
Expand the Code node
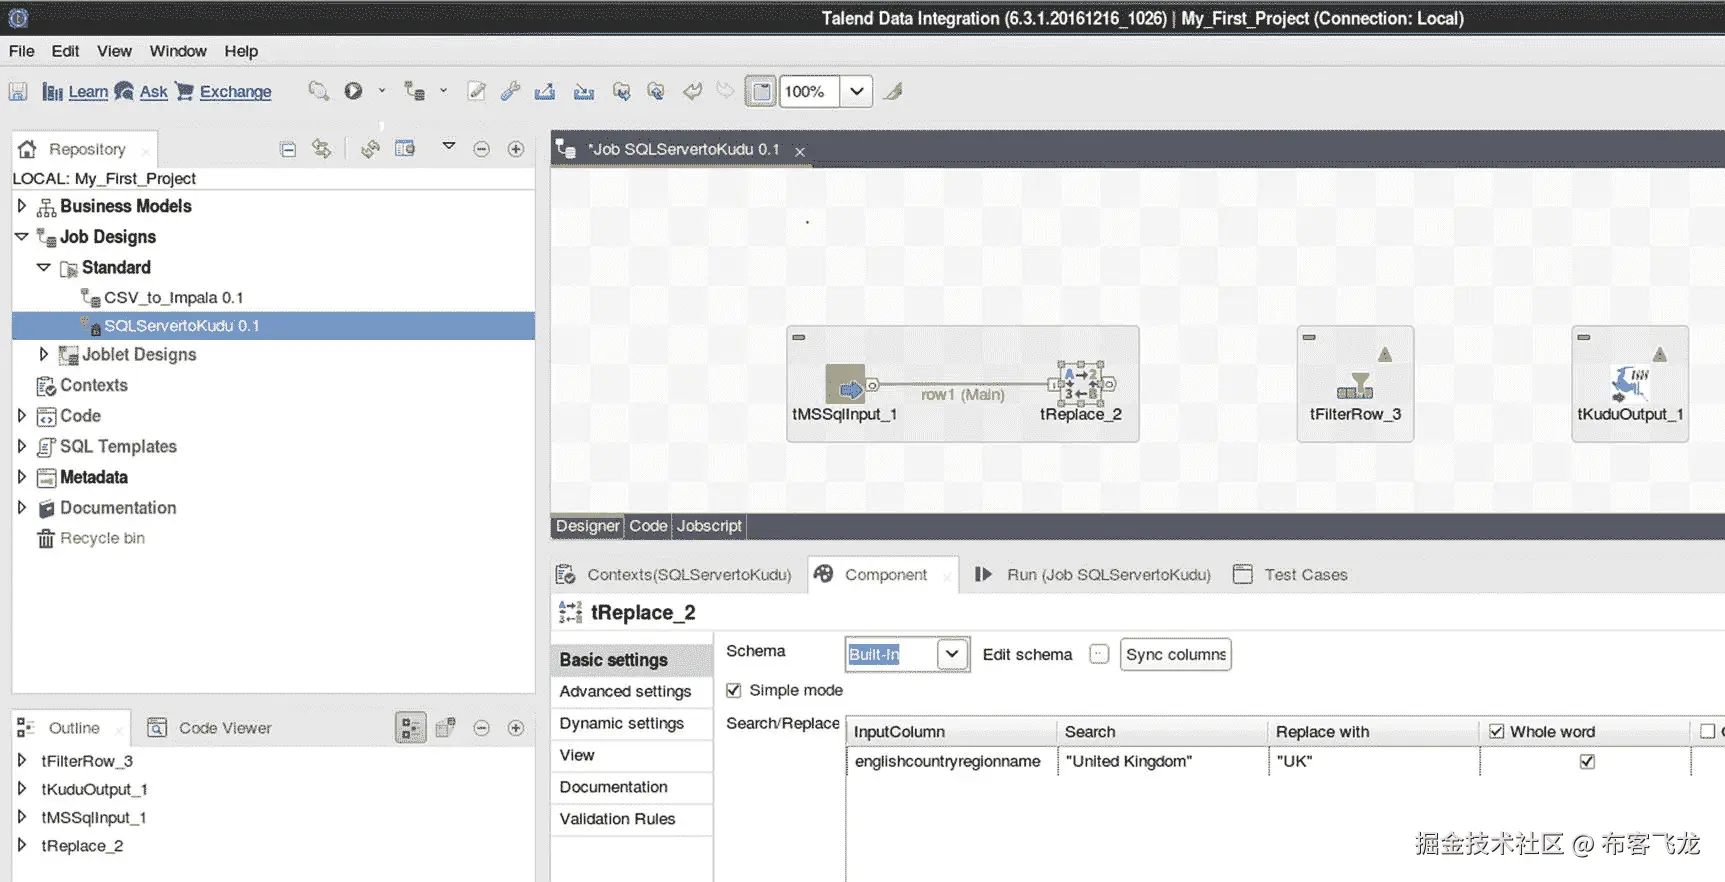22,415
